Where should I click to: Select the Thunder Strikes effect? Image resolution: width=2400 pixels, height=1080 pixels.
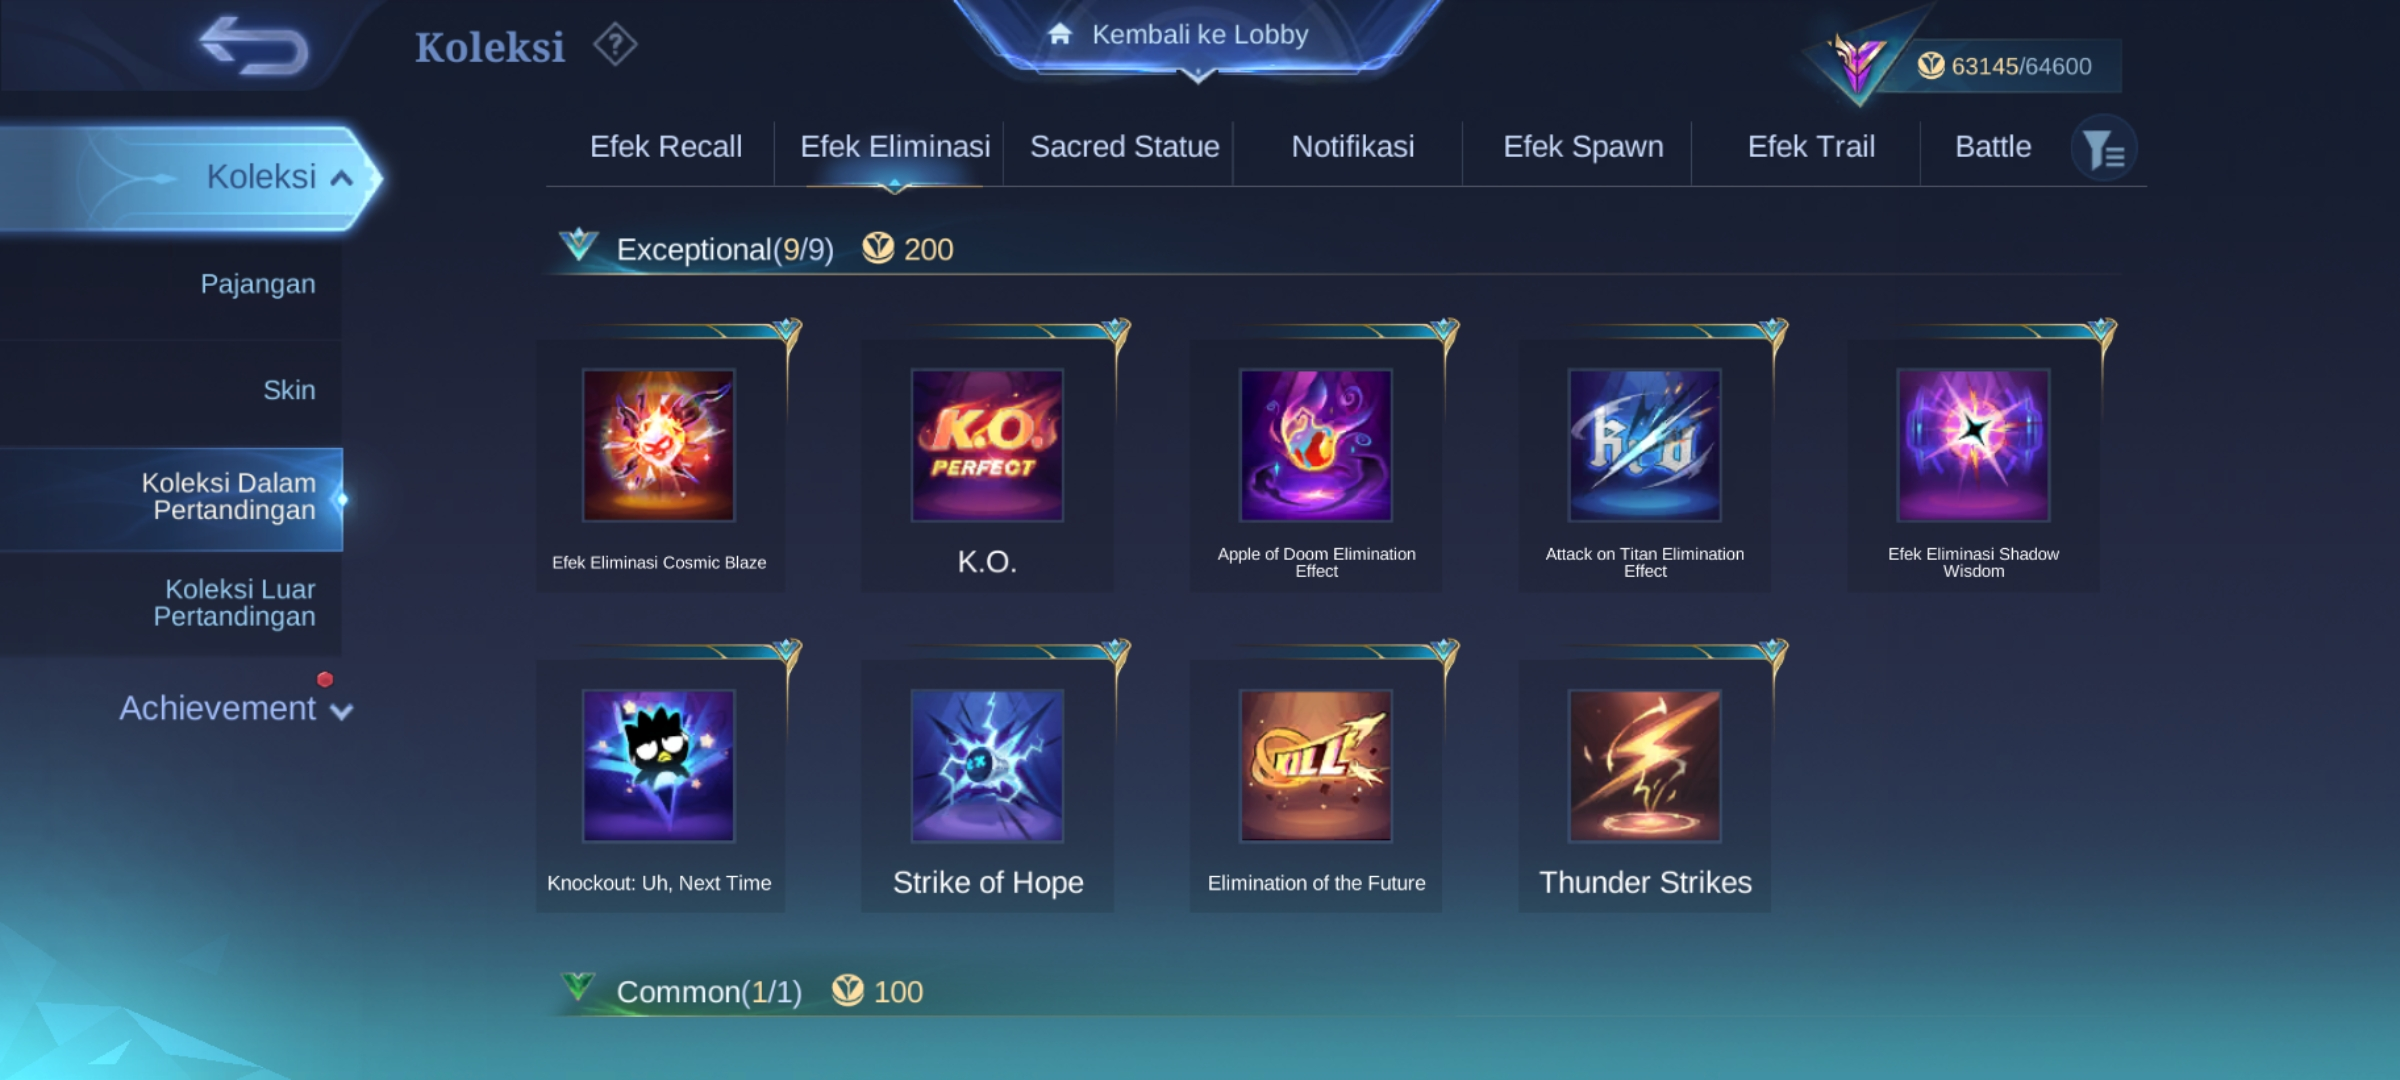1645,766
